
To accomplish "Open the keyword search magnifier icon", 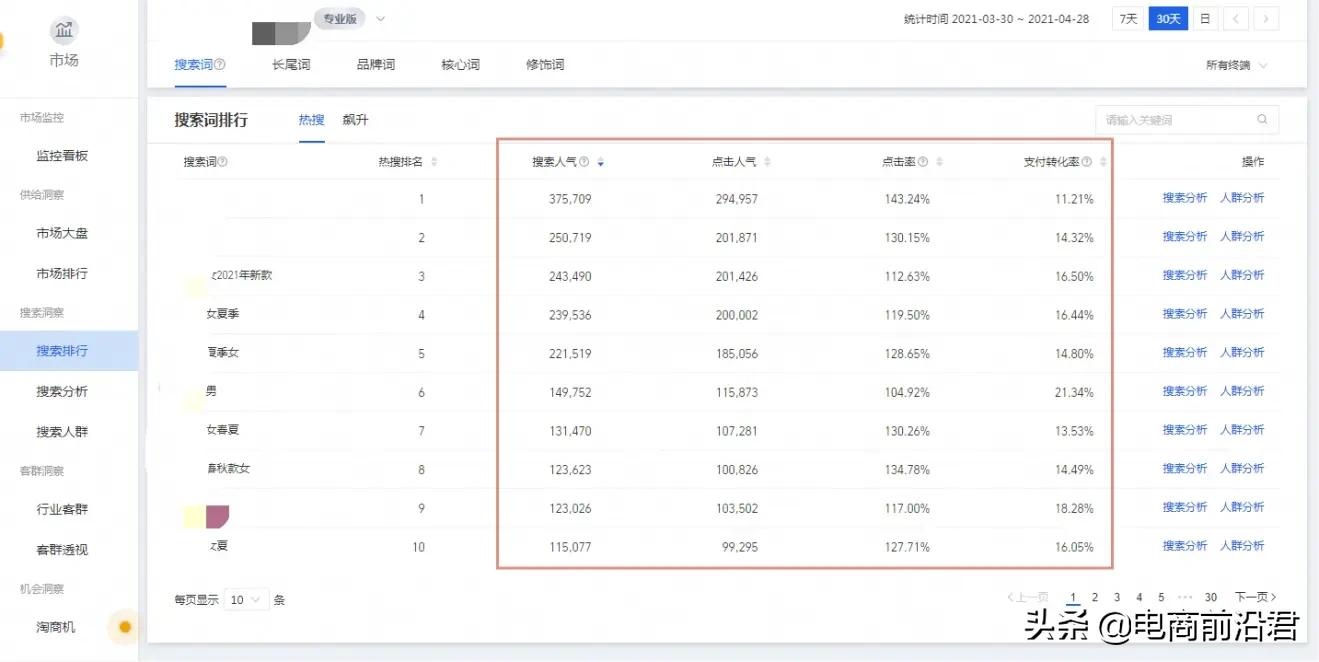I will click(1262, 119).
